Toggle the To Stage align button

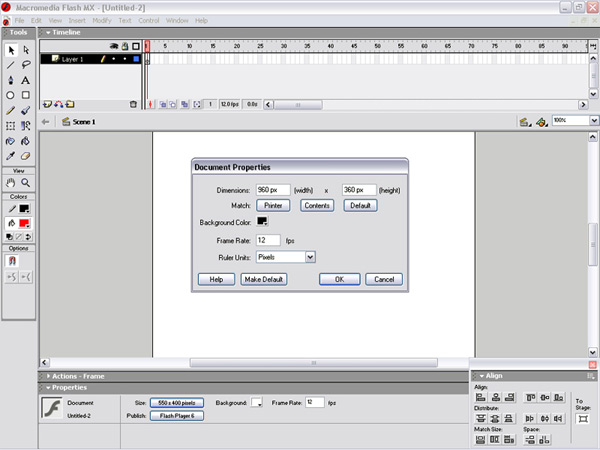(583, 418)
